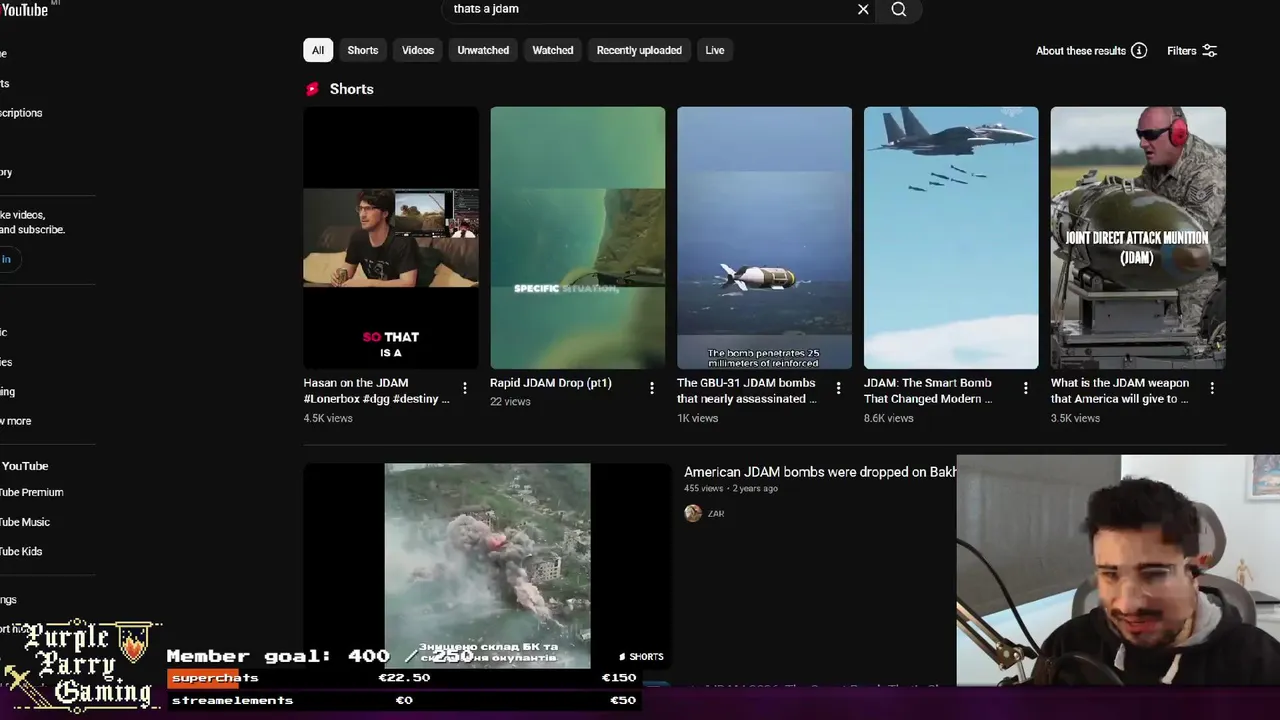This screenshot has width=1280, height=720.
Task: Click the search magnifier button
Action: click(x=898, y=9)
